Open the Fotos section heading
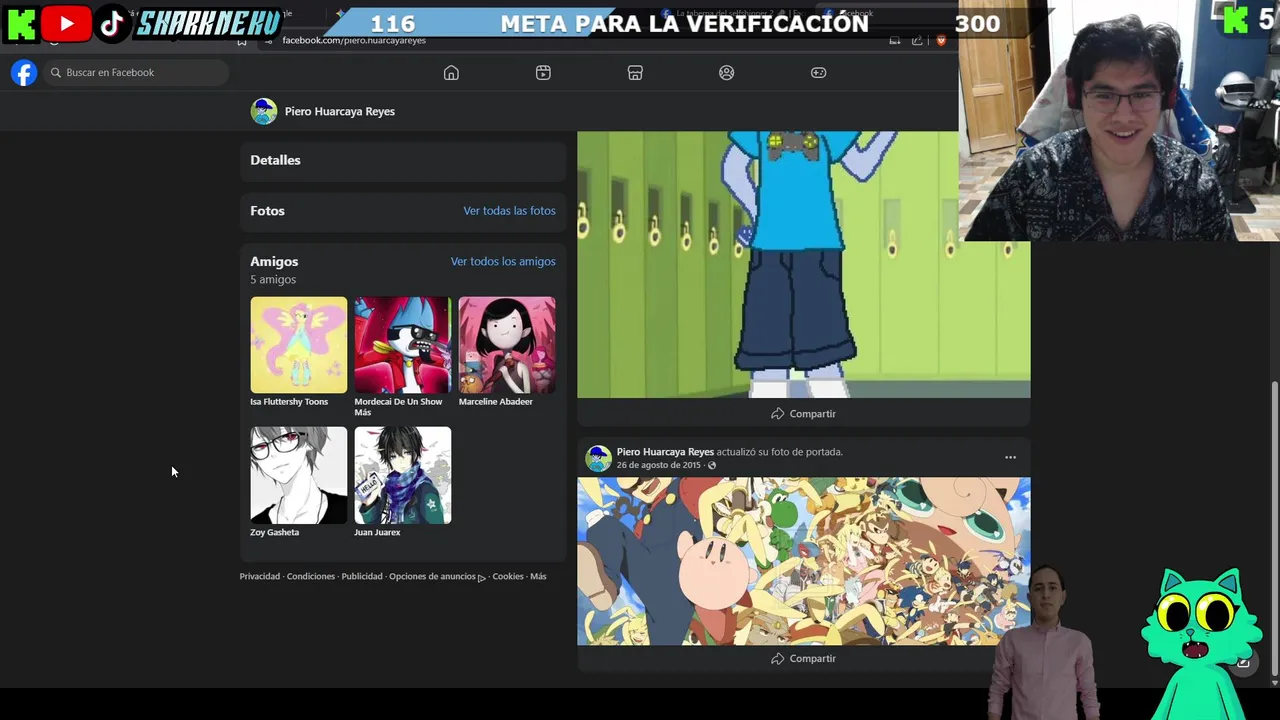The height and width of the screenshot is (720, 1280). pyautogui.click(x=267, y=211)
